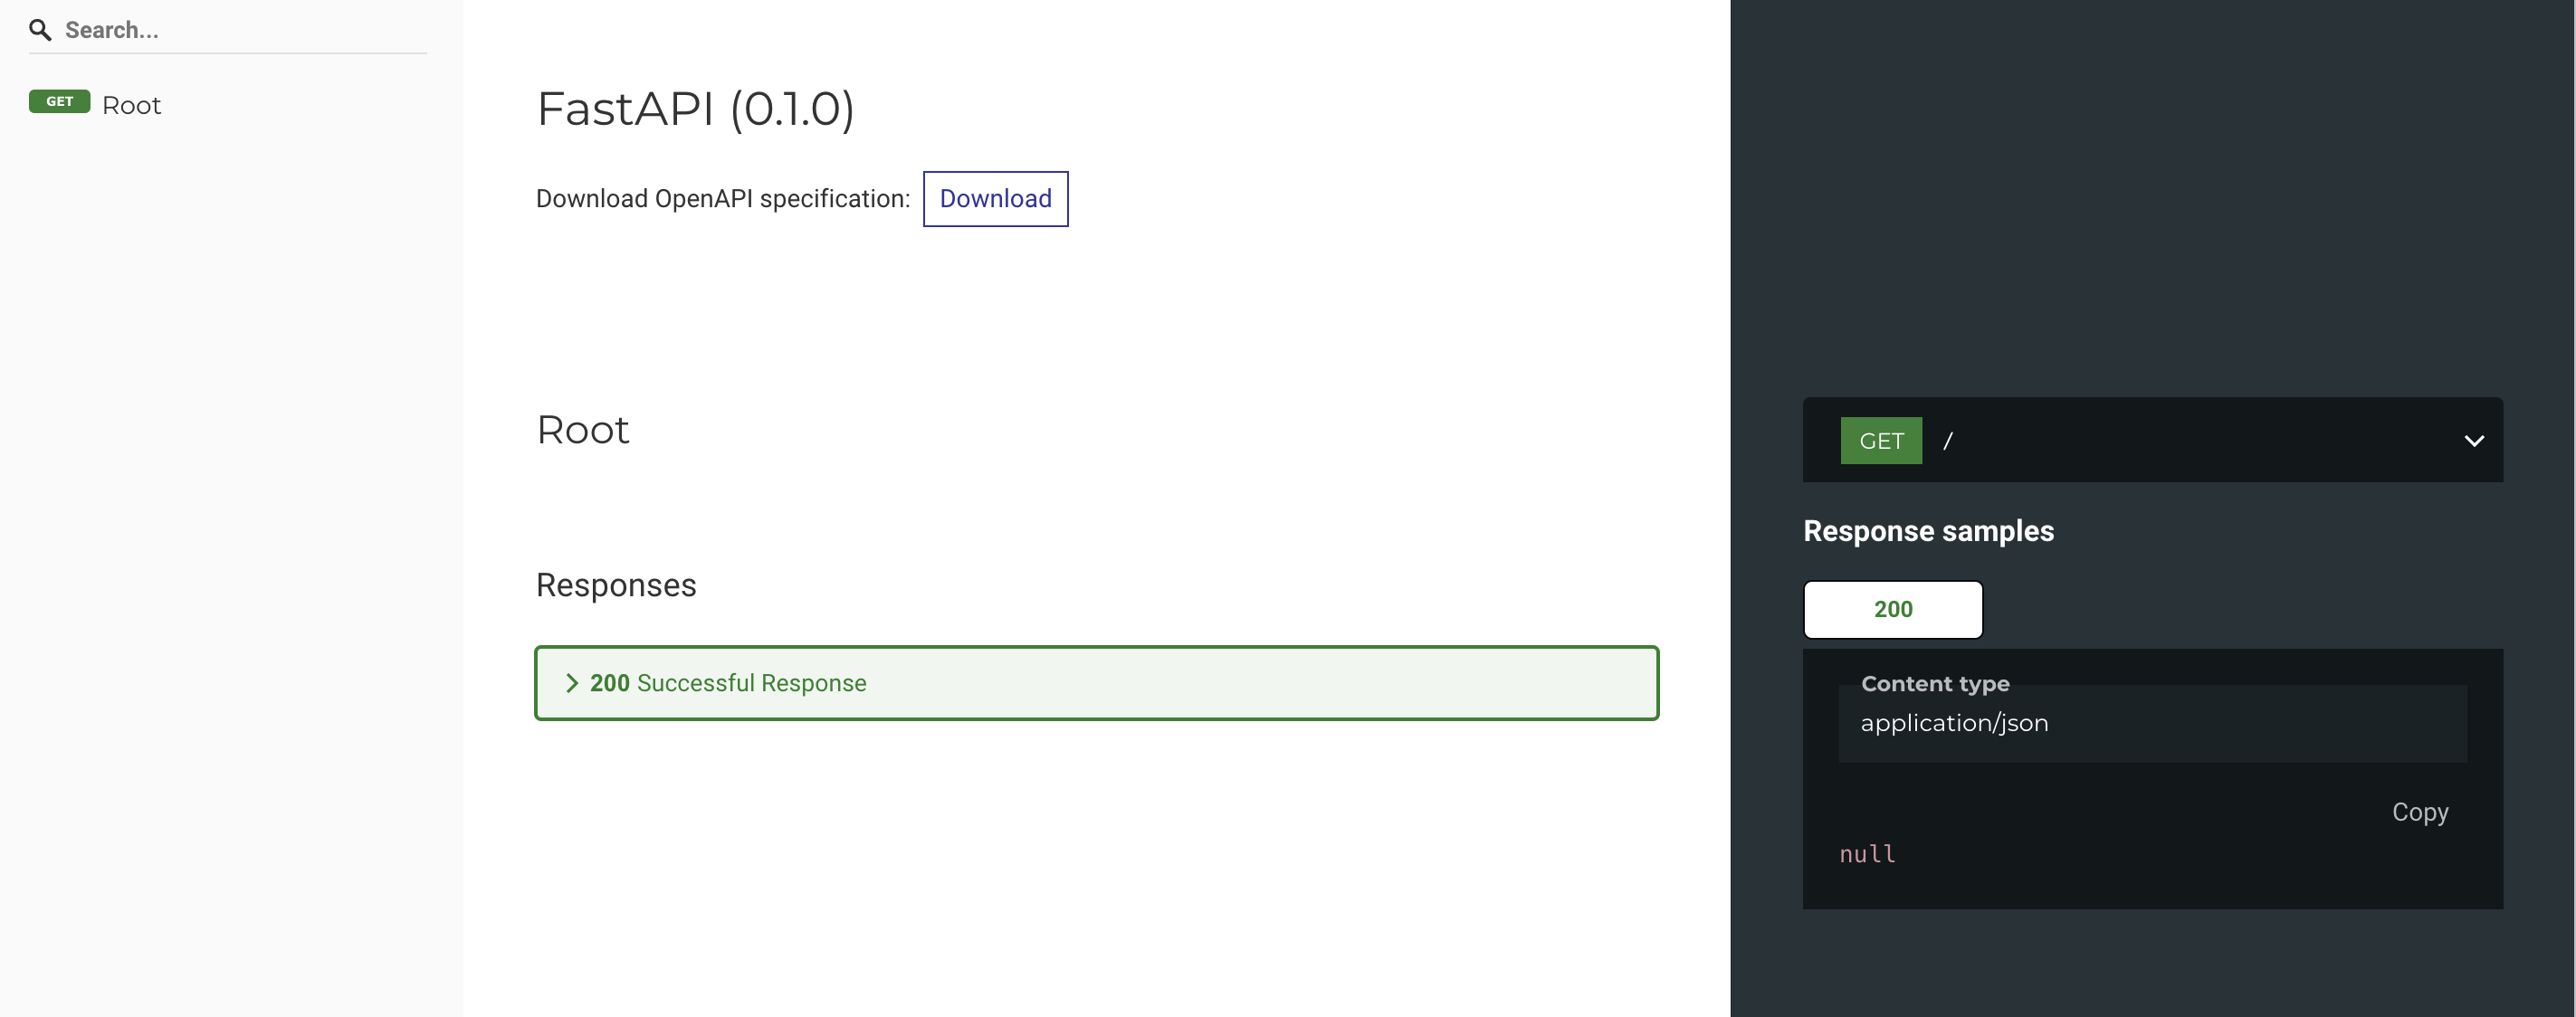This screenshot has width=2576, height=1017.
Task: Click the GET badge in the request panel
Action: 1881,440
